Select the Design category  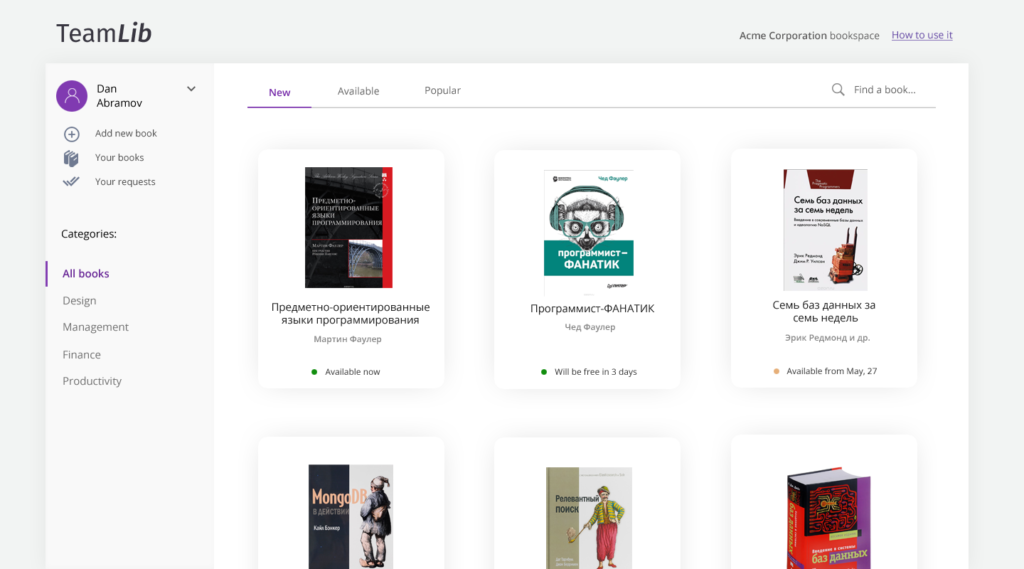coord(79,301)
